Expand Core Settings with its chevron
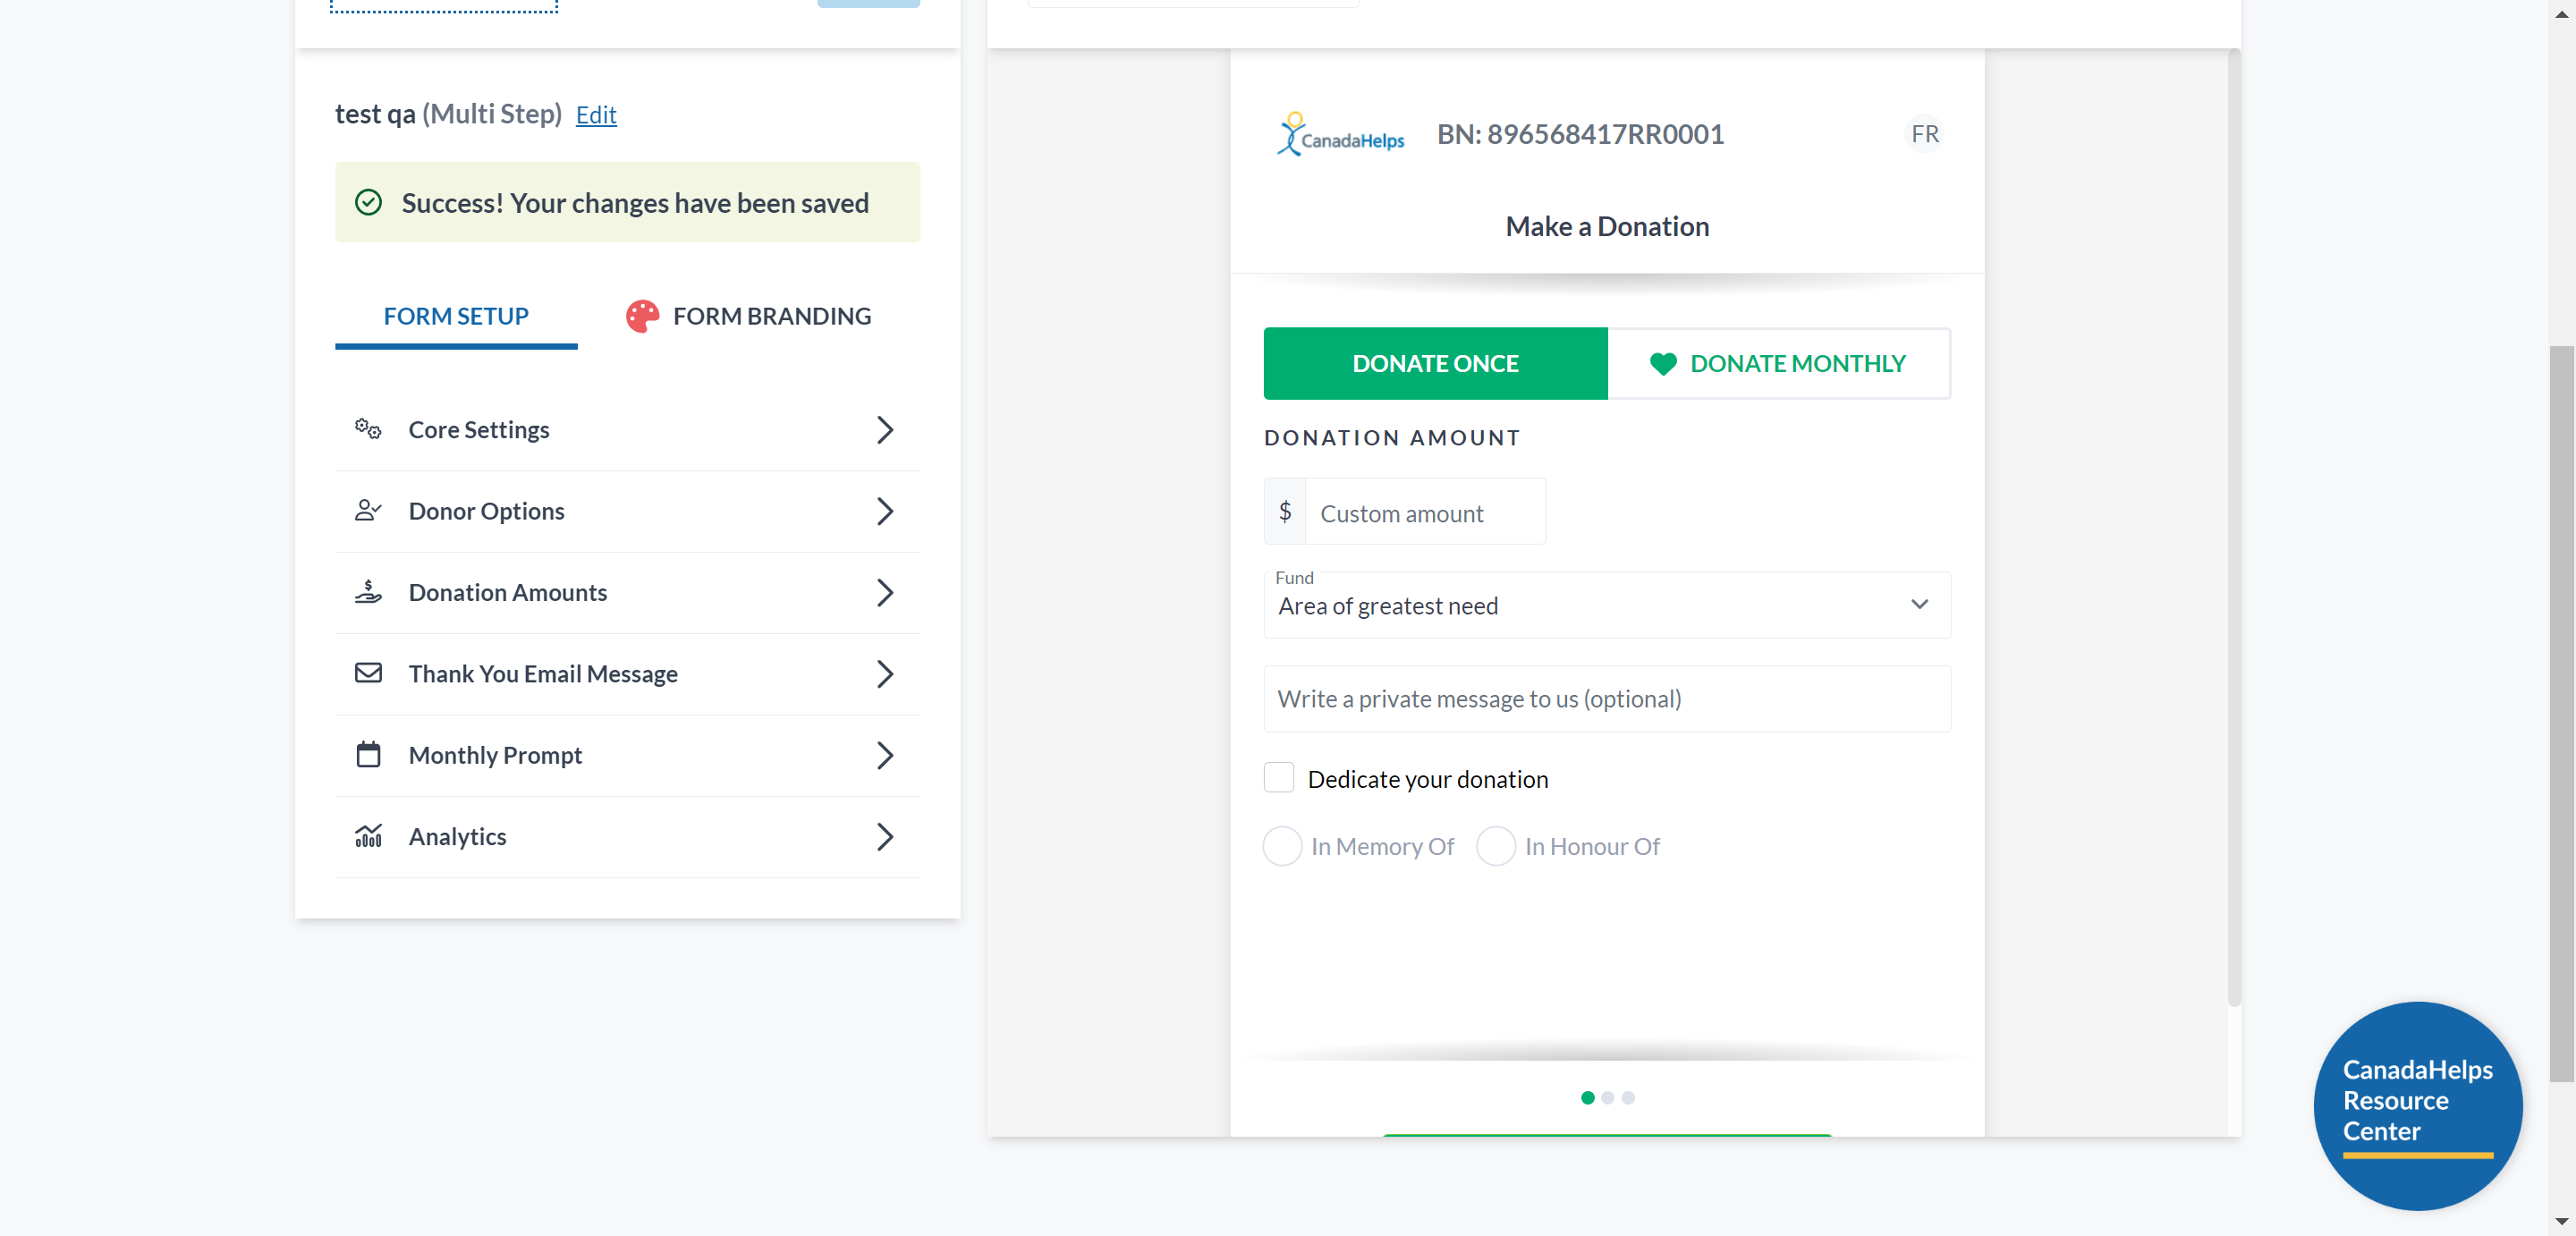The width and height of the screenshot is (2576, 1236). [884, 430]
